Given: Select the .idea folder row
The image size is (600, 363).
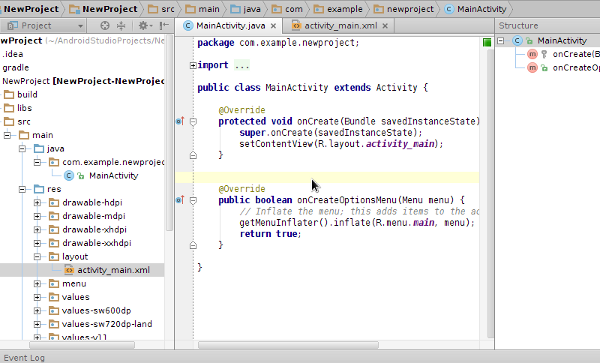Looking at the screenshot, I should click(x=13, y=54).
